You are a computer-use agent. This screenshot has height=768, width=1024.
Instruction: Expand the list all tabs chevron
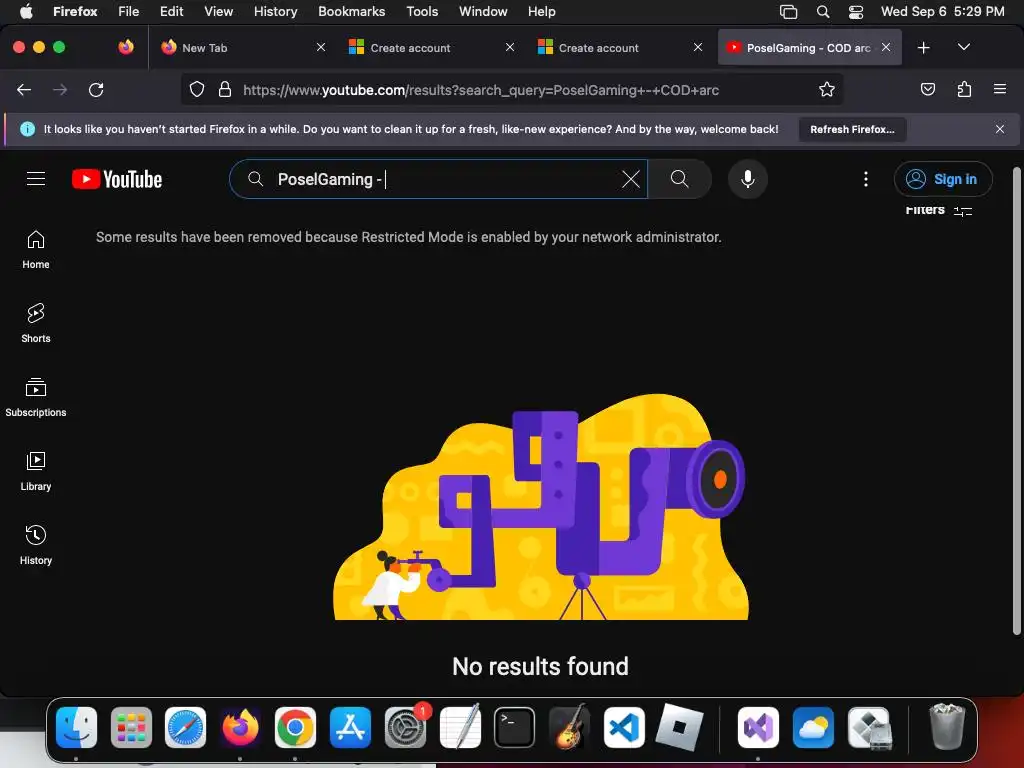point(963,47)
